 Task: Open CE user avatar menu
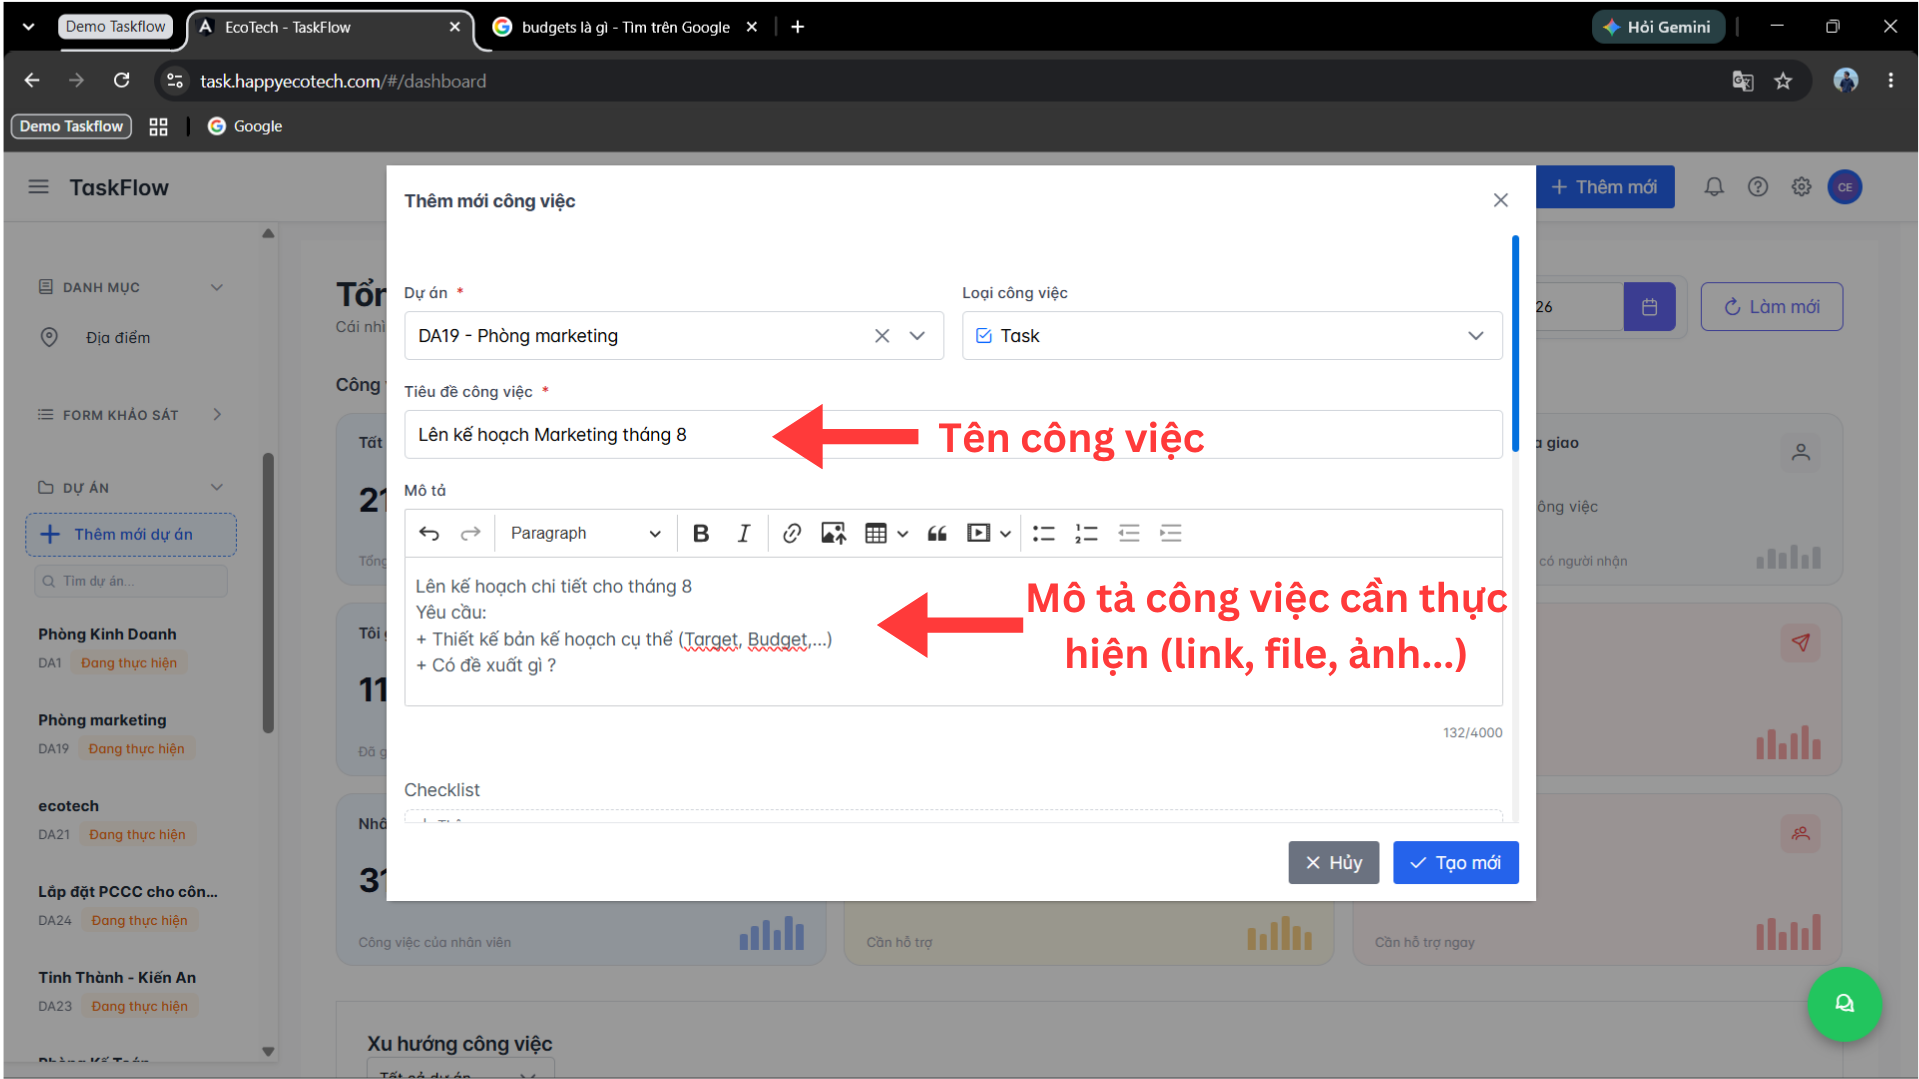pyautogui.click(x=1845, y=187)
